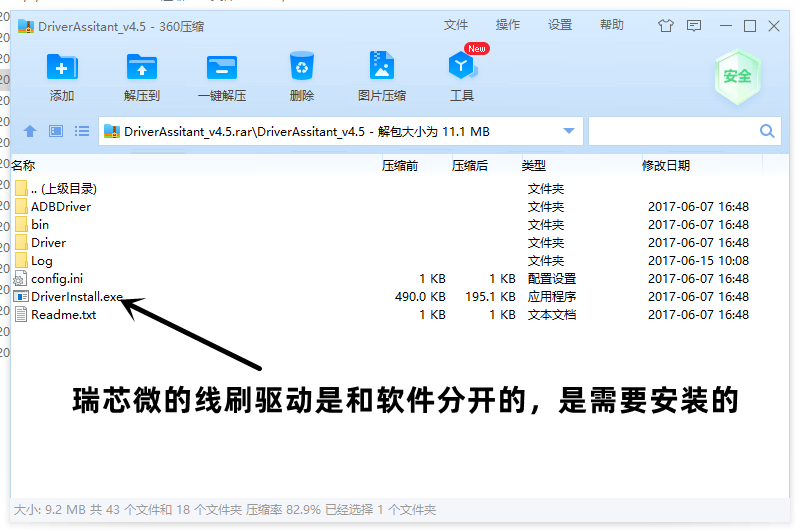
Task: Open the Help (帮助) menu
Action: [x=612, y=25]
